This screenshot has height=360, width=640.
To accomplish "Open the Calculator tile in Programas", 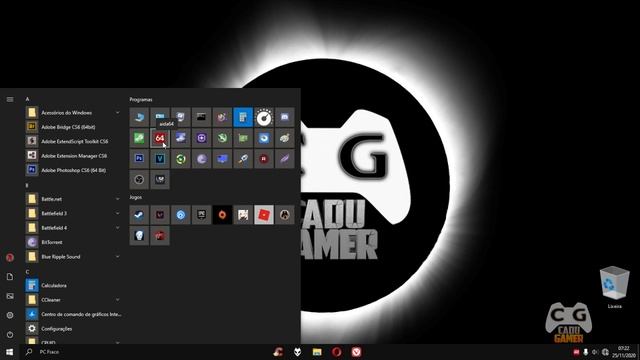I will point(243,117).
